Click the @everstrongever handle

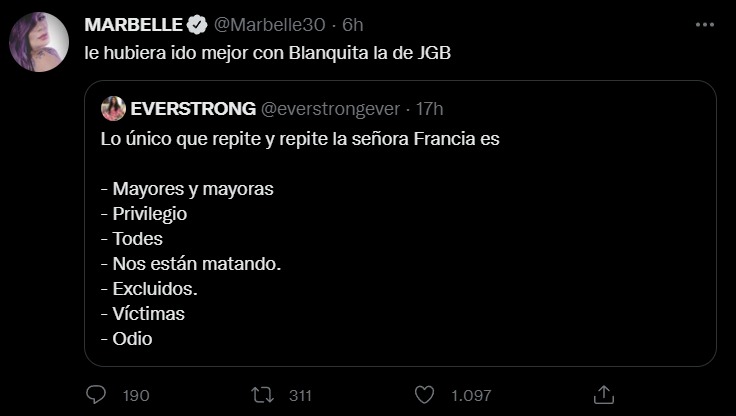330,108
